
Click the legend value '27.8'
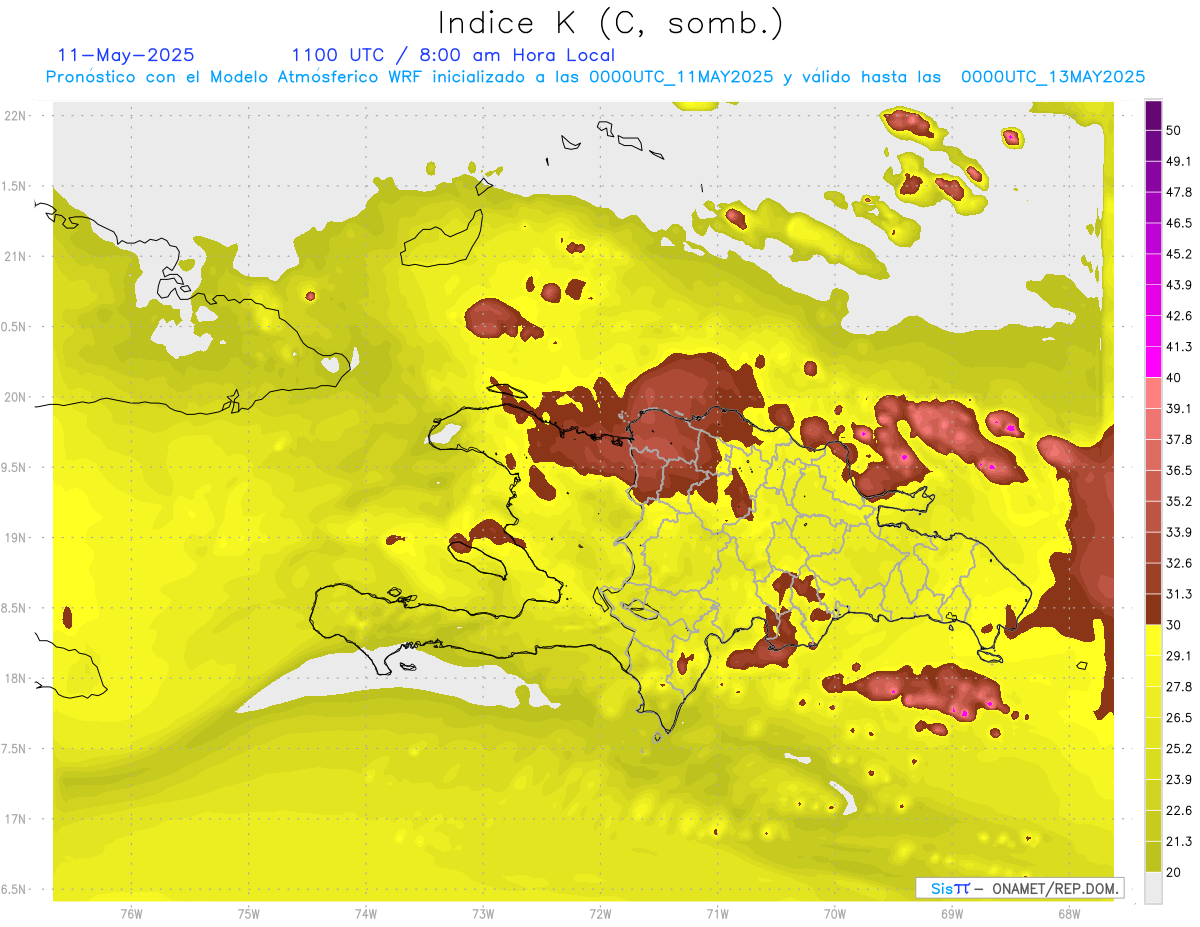(x=1178, y=687)
